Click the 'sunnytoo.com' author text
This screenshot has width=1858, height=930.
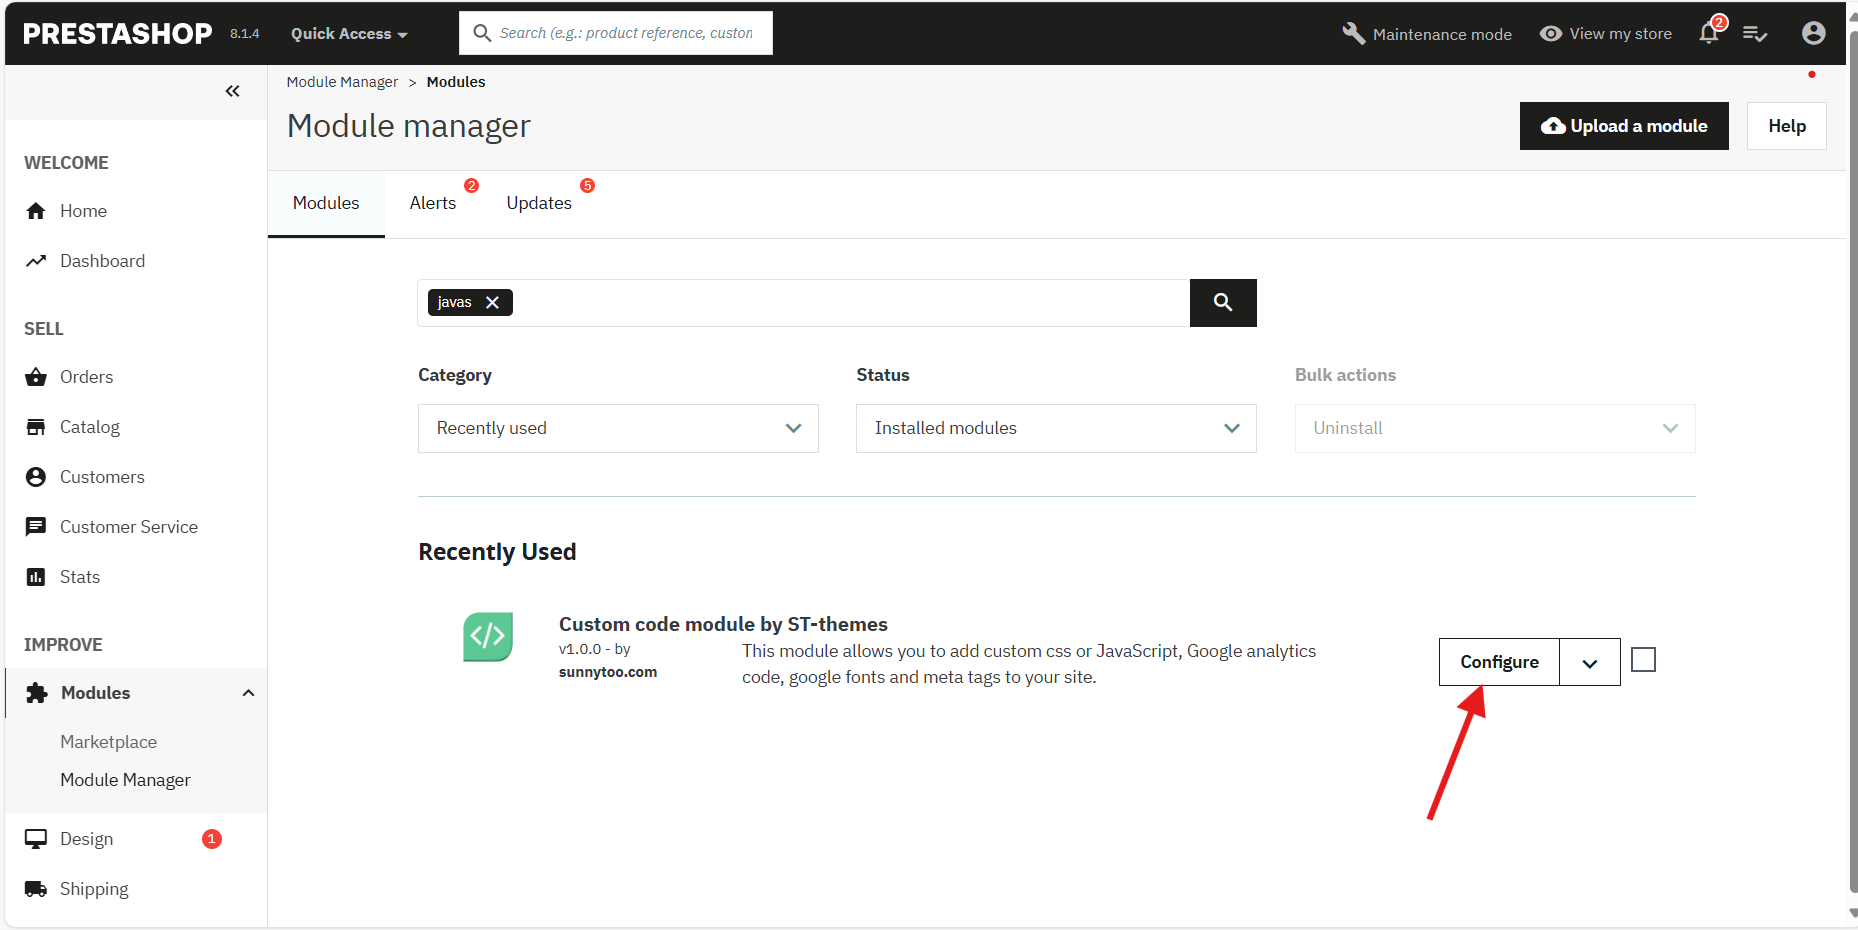(x=608, y=672)
